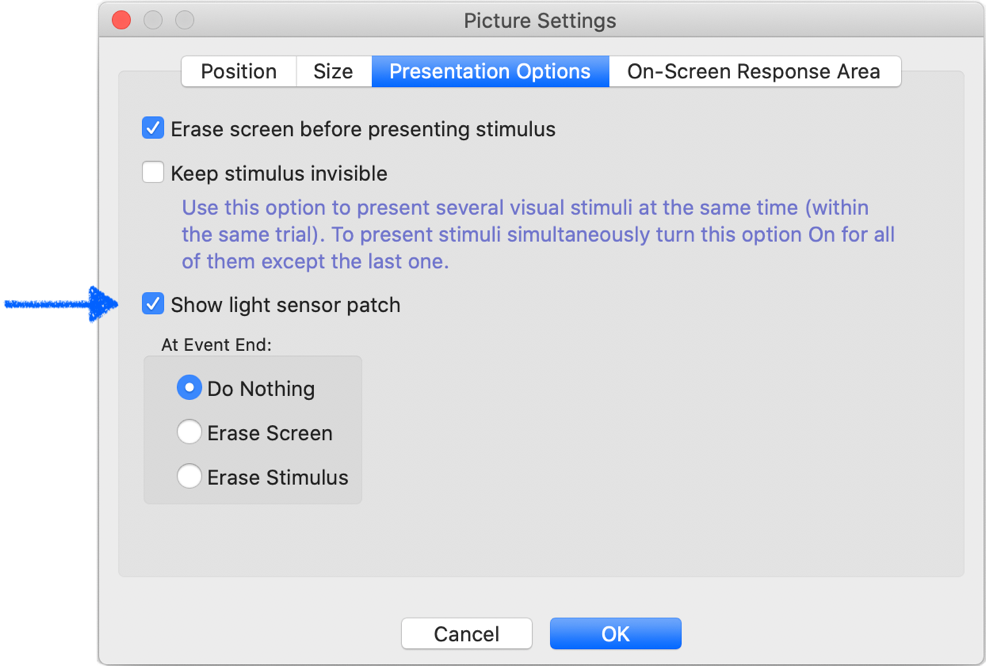
Task: Click the Cancel button
Action: point(466,633)
